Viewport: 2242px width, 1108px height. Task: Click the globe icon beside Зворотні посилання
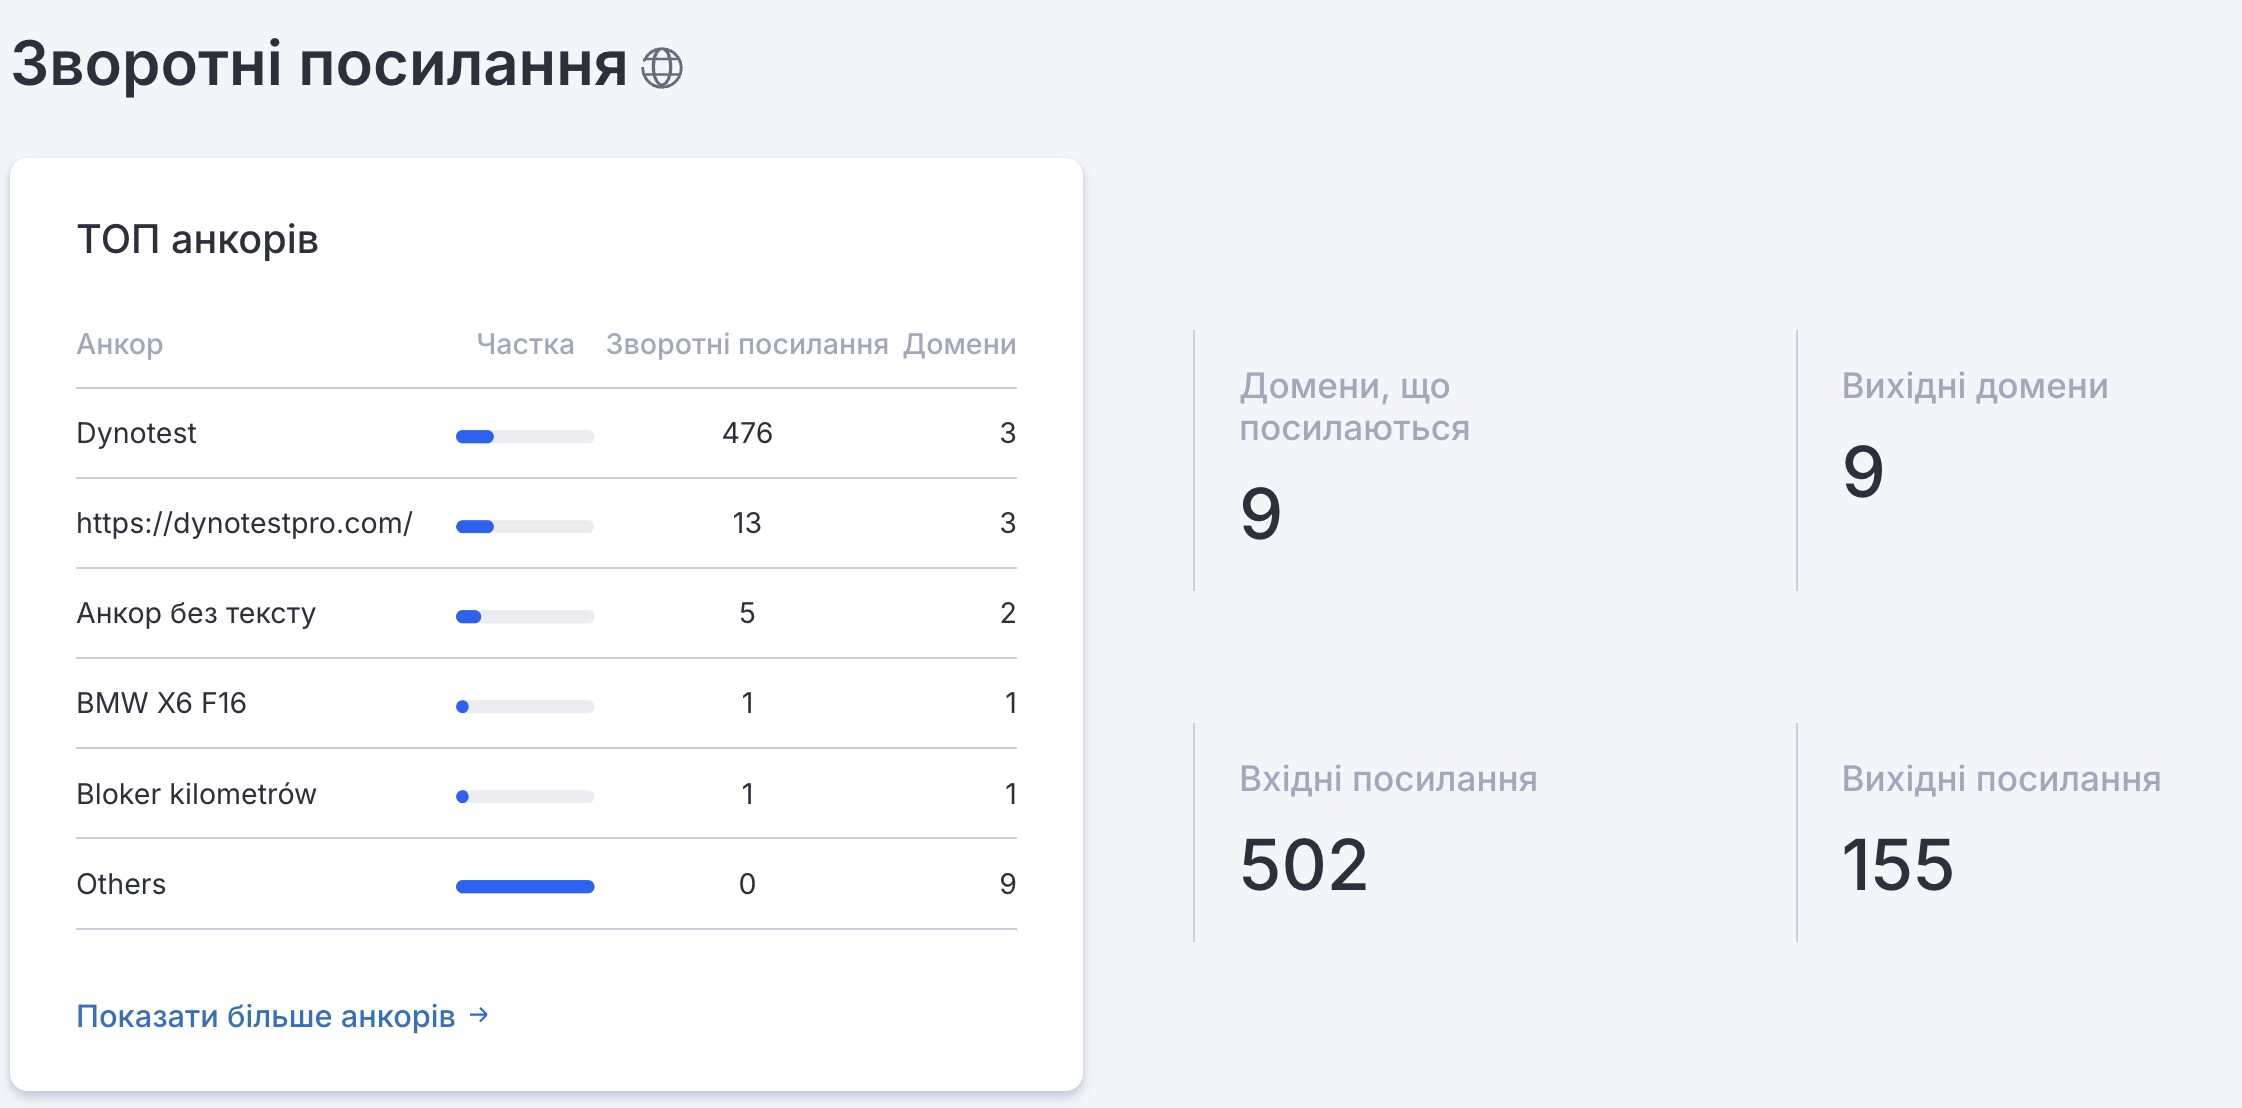661,68
